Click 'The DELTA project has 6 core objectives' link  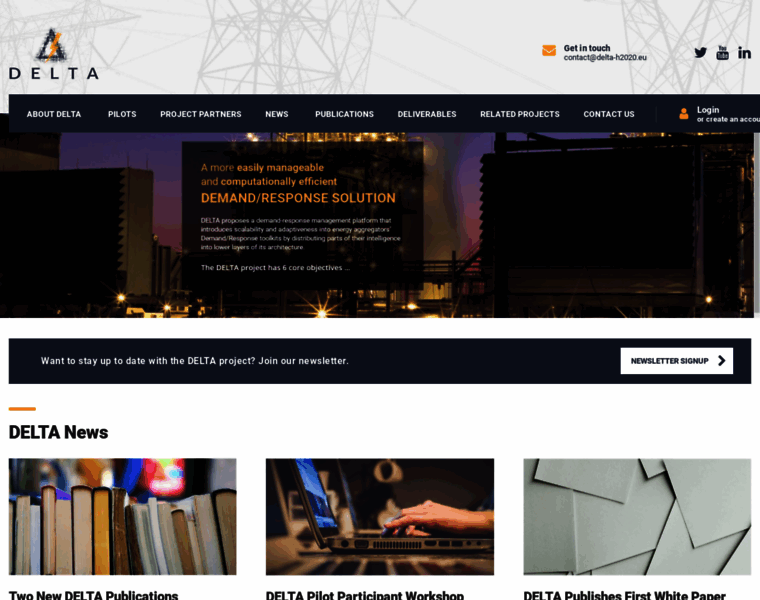[x=275, y=268]
